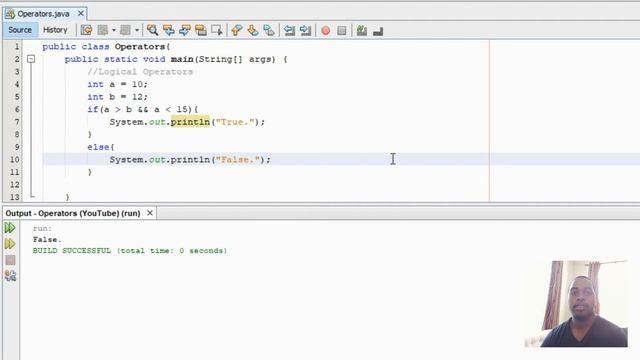Go to Next Bookmark icon
This screenshot has height=360, width=640.
click(x=253, y=30)
